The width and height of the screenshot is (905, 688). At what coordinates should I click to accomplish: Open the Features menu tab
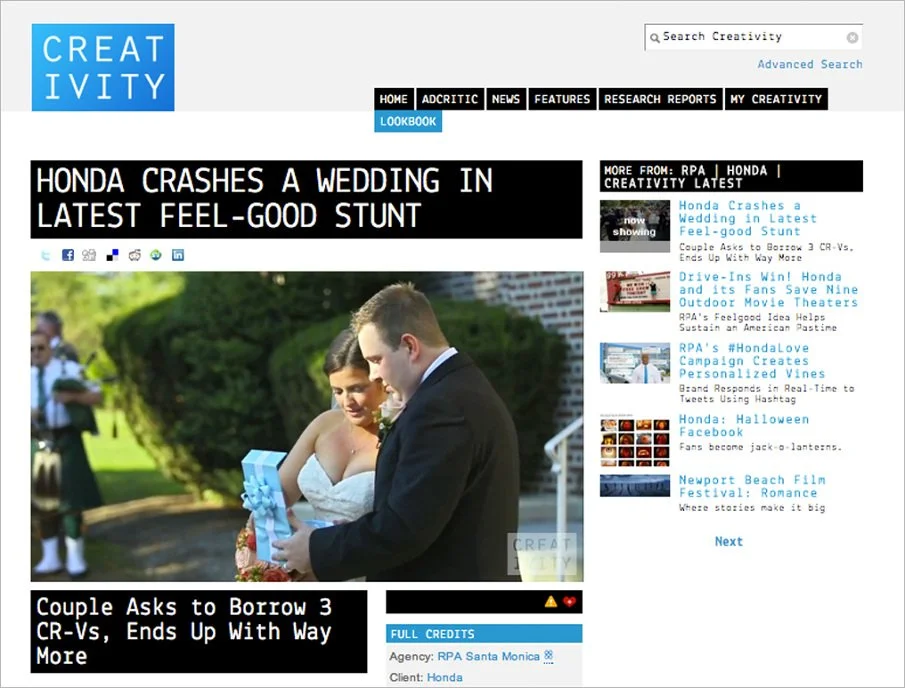point(562,99)
